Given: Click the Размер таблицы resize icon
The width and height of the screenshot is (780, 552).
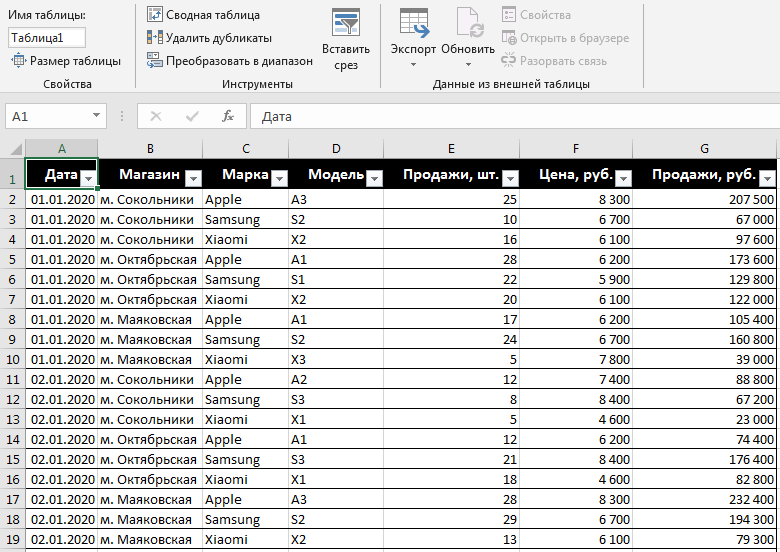Looking at the screenshot, I should (x=18, y=61).
